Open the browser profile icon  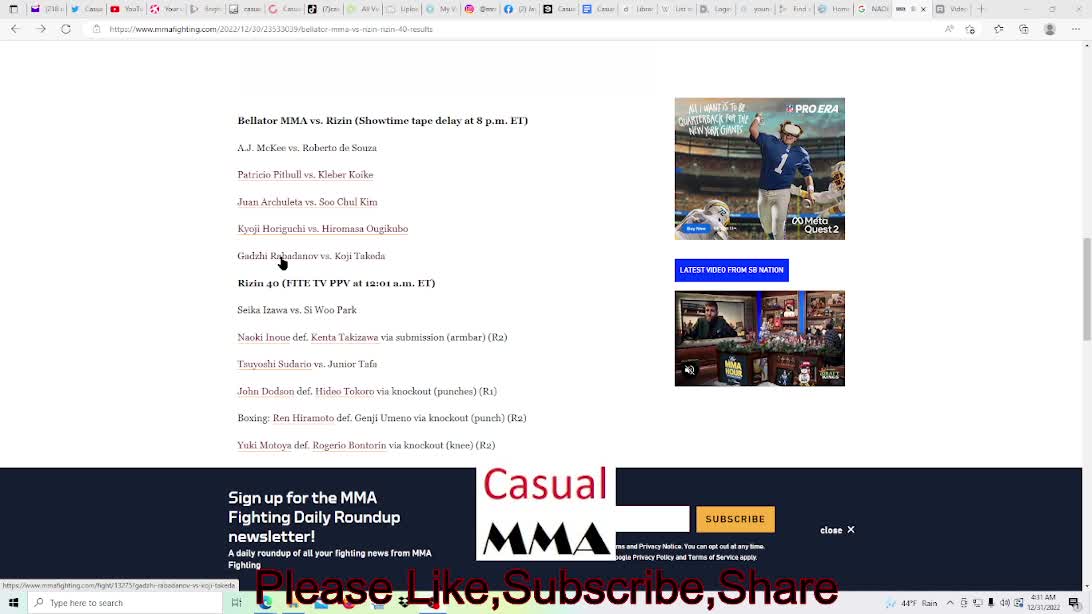[1050, 29]
